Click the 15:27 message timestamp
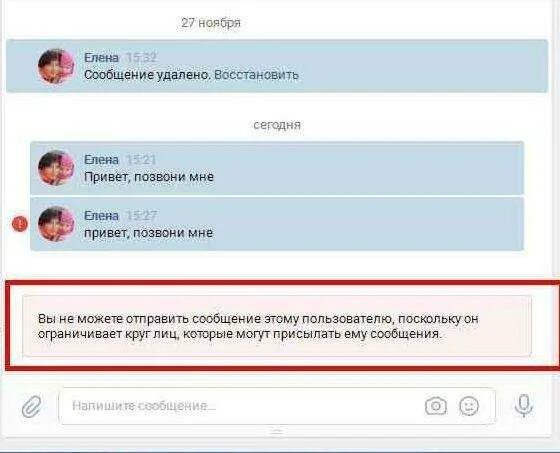The image size is (560, 453). (x=141, y=215)
